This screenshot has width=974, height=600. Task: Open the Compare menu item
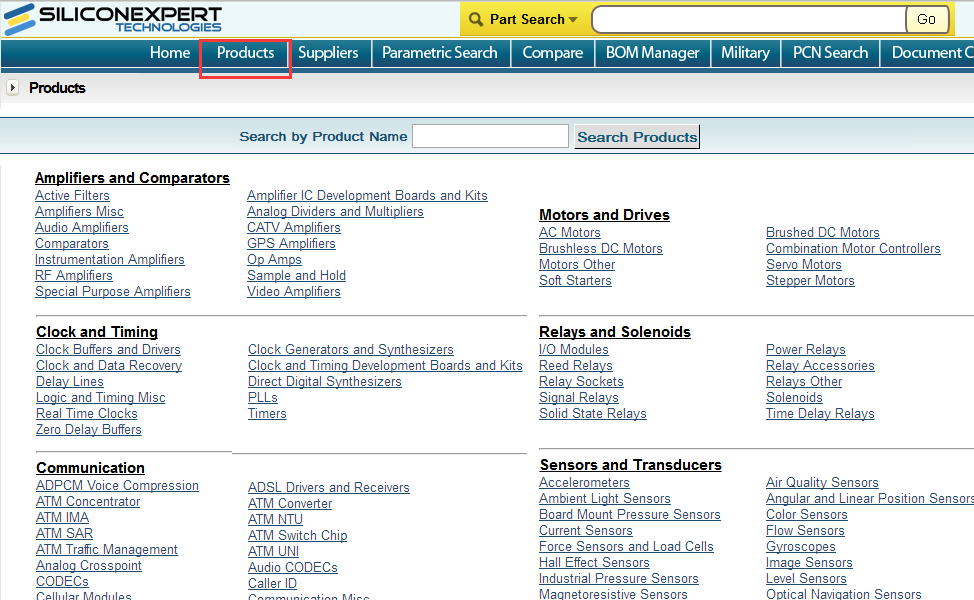tap(553, 53)
